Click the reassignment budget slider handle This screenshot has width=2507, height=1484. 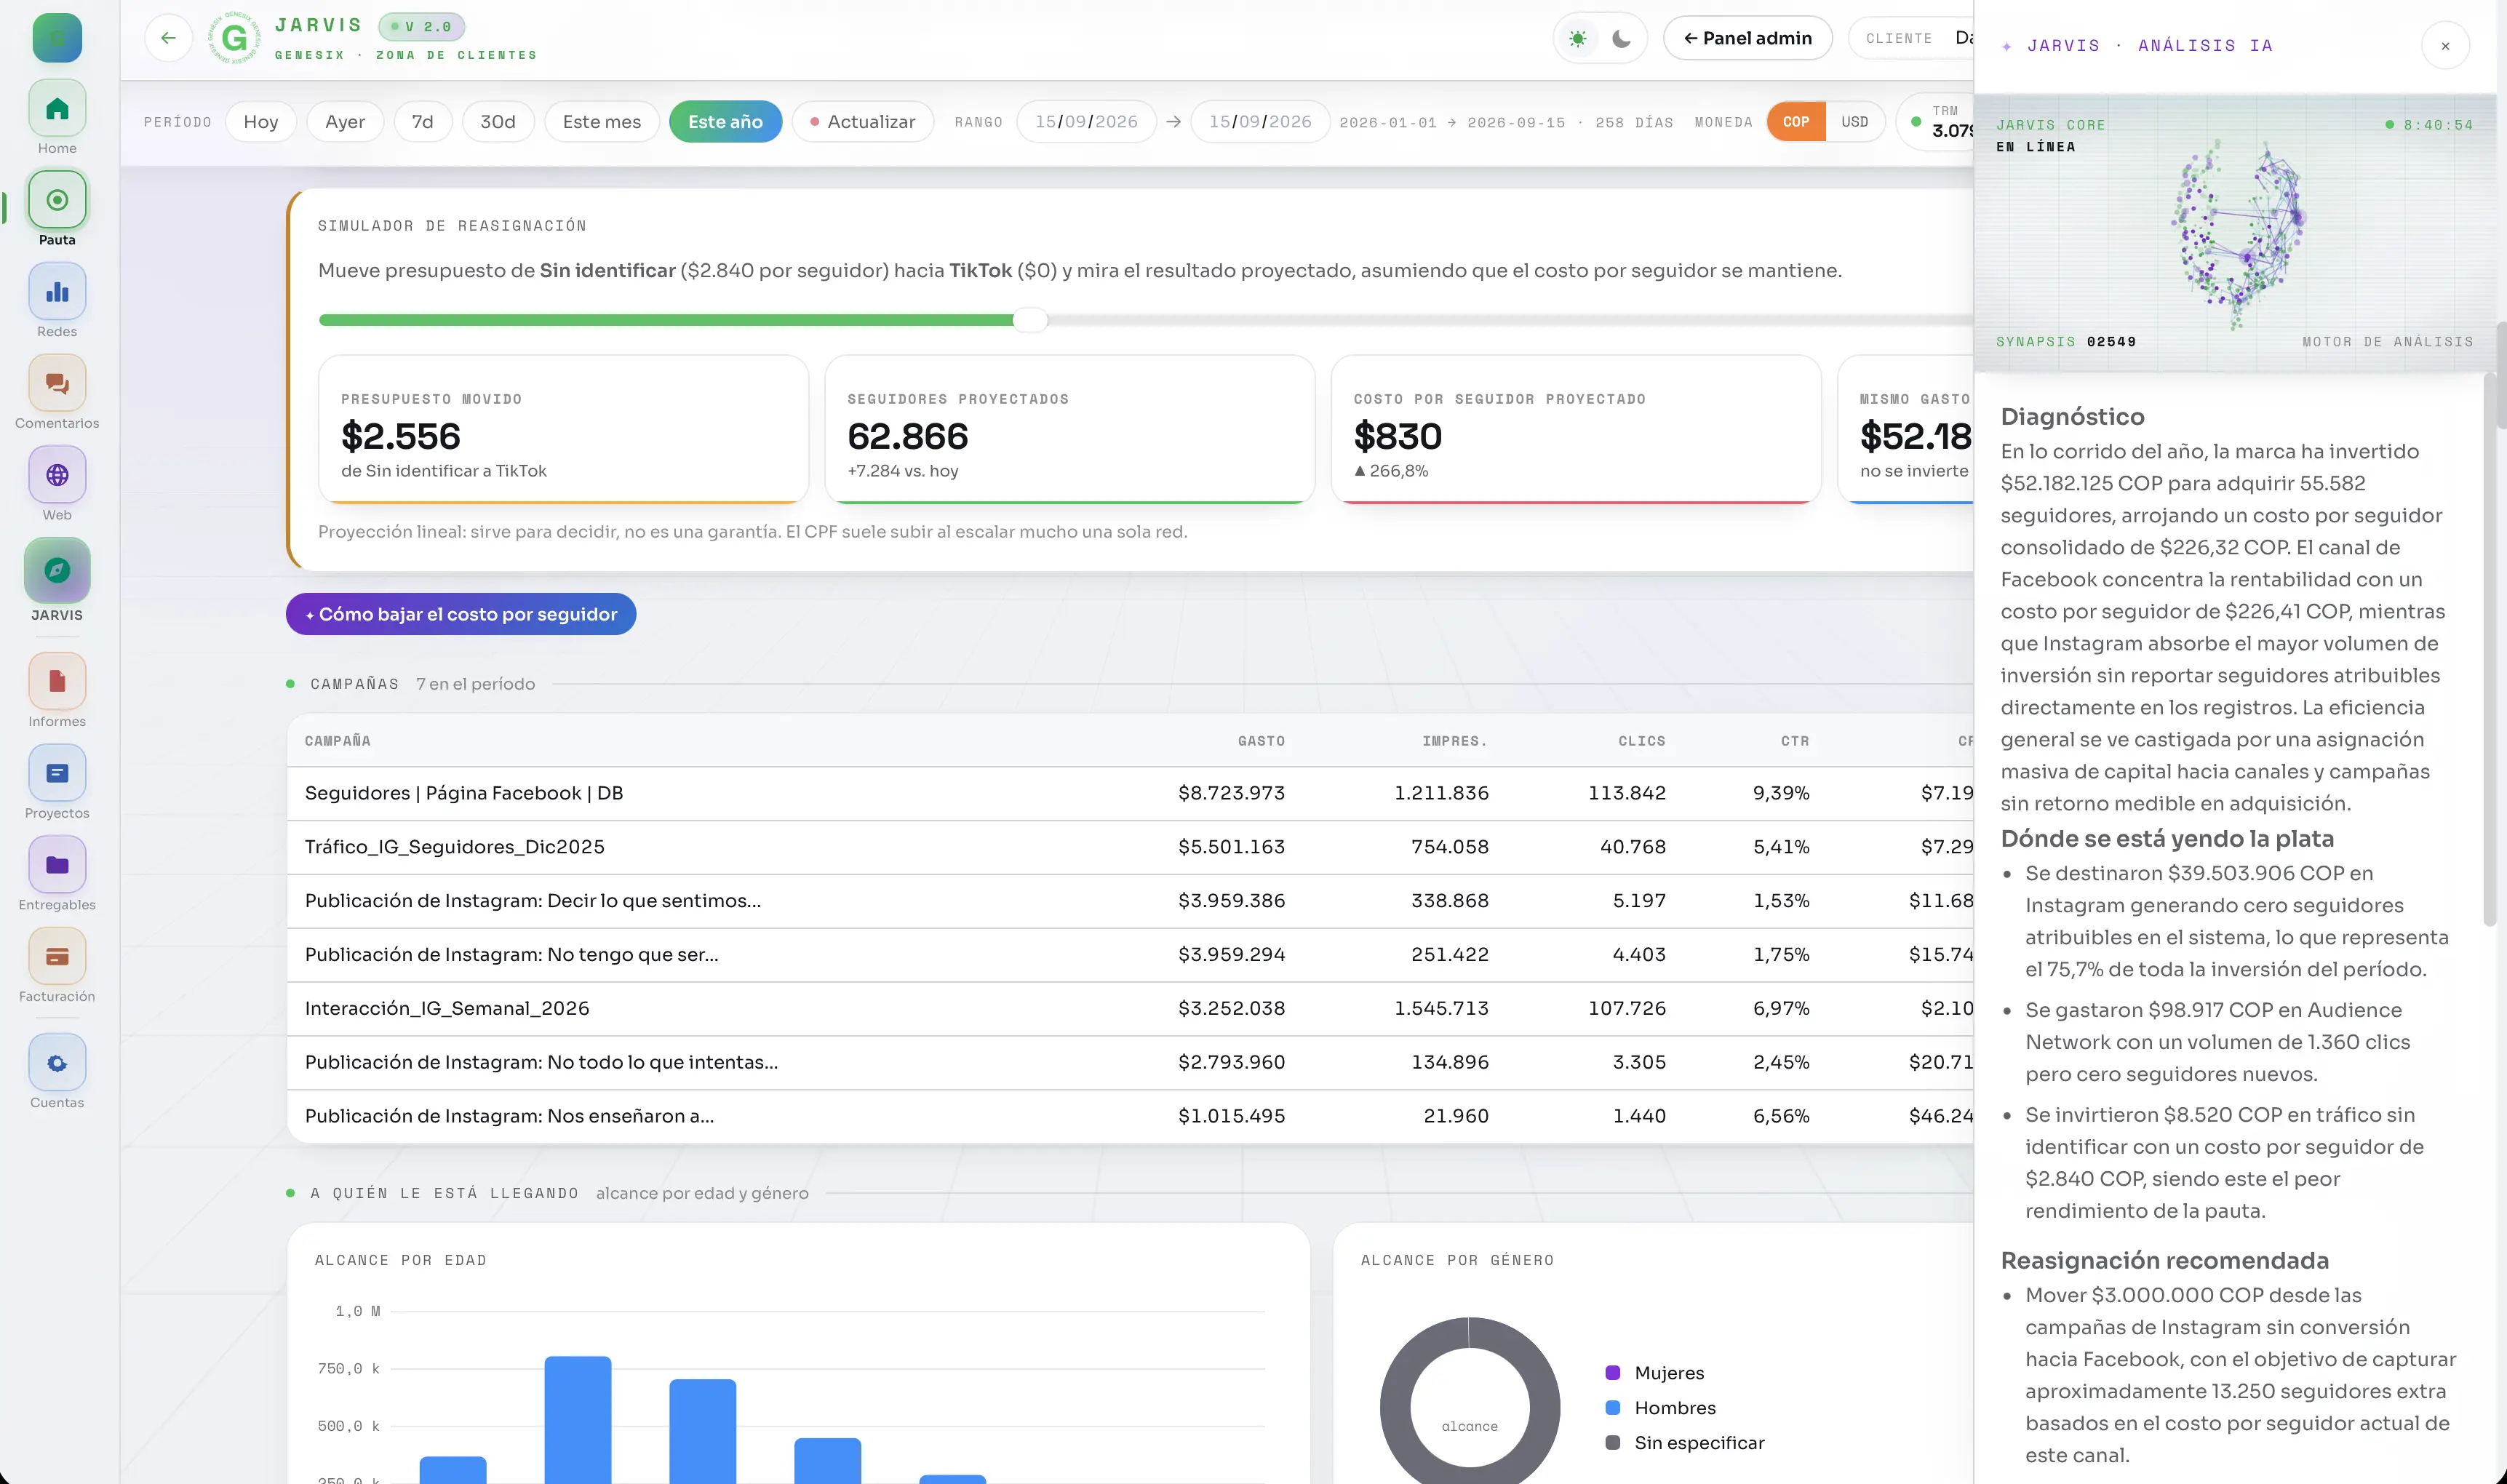tap(1030, 320)
